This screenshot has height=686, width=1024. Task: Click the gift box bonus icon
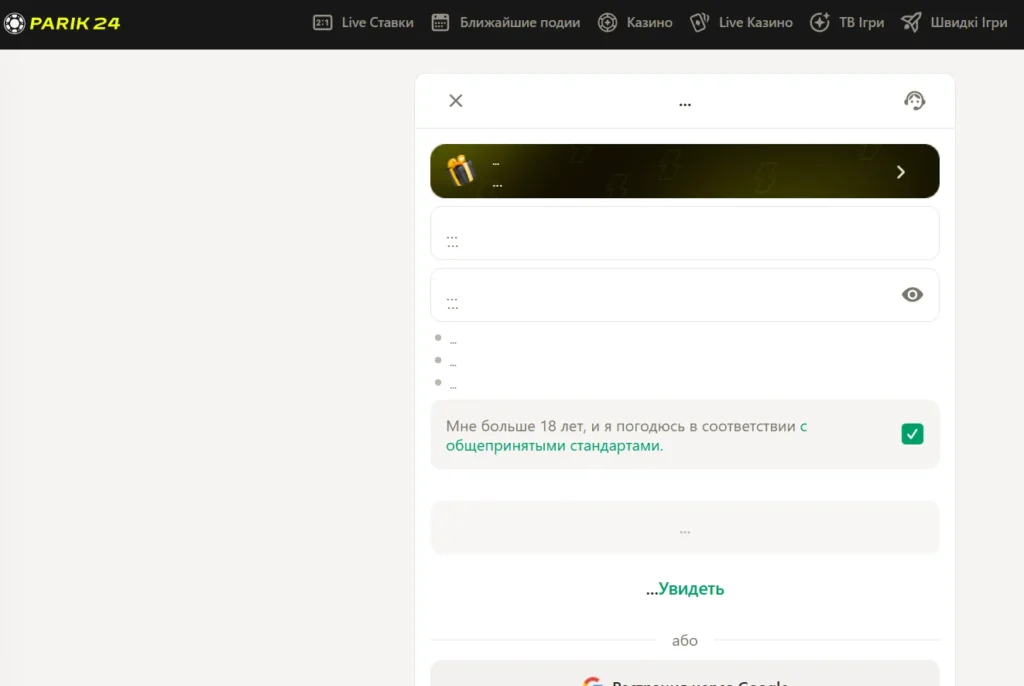pyautogui.click(x=461, y=171)
